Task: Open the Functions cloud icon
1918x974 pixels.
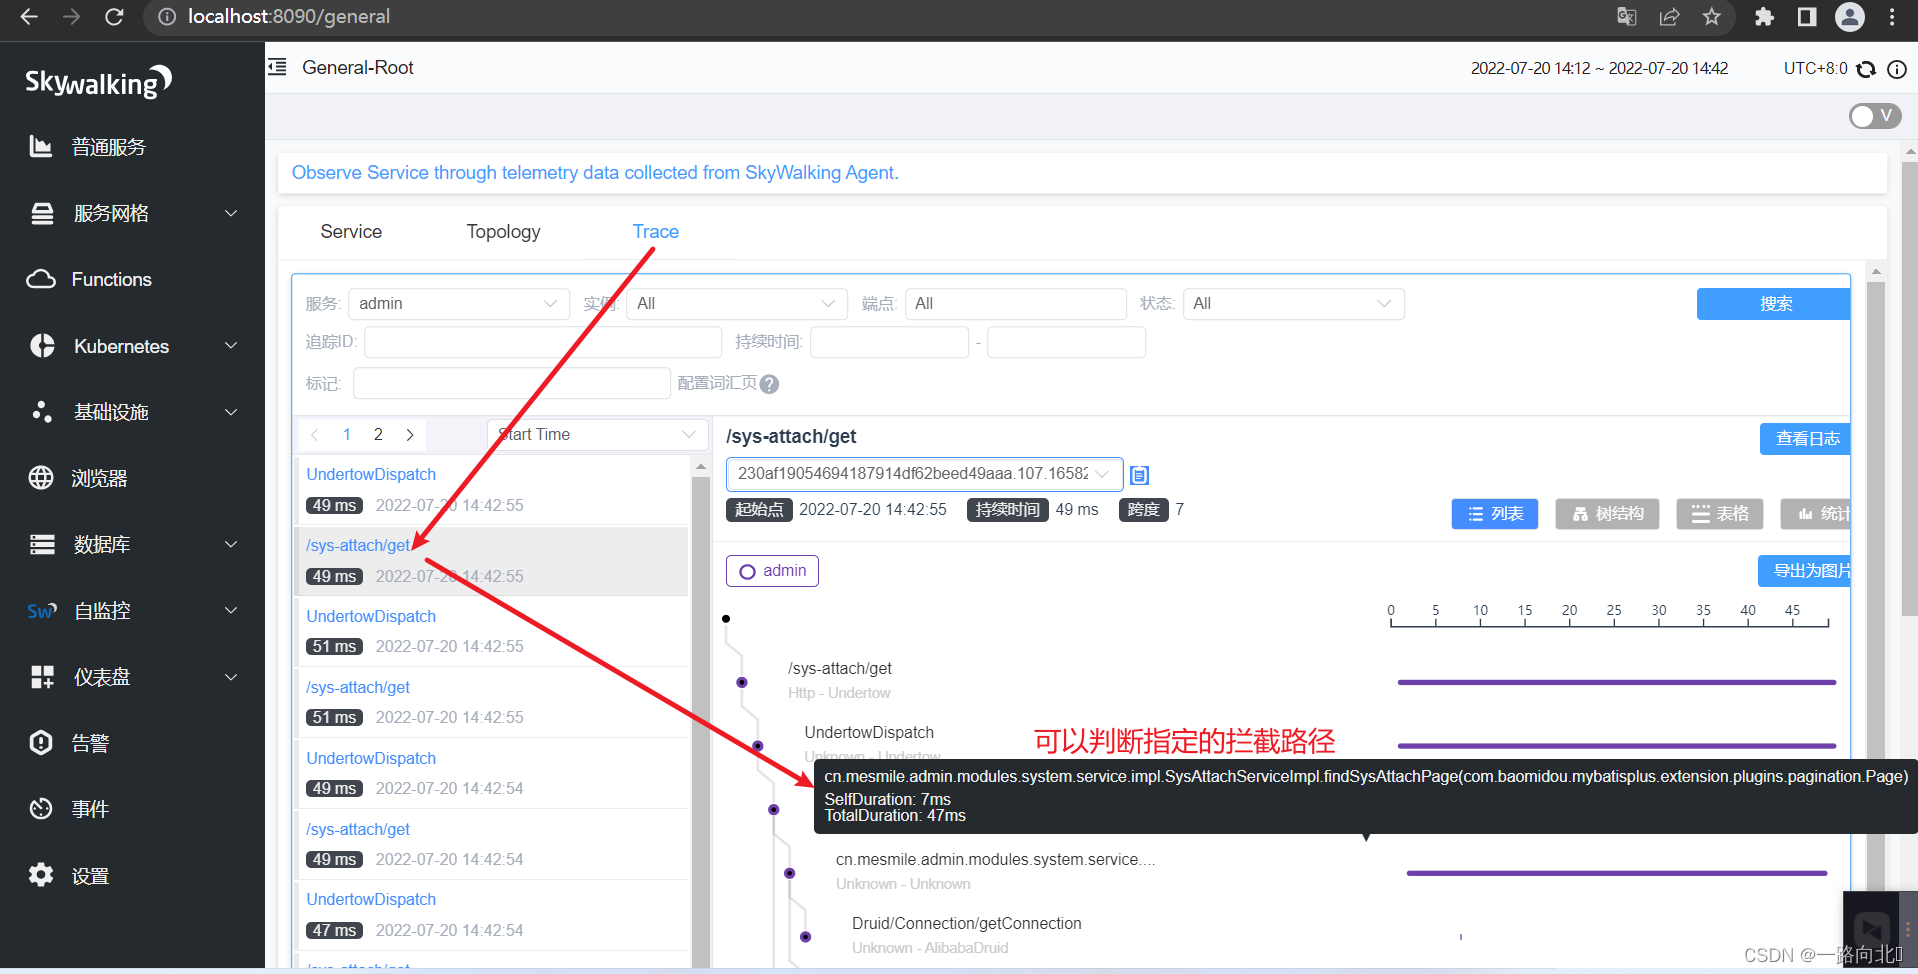Action: (41, 279)
